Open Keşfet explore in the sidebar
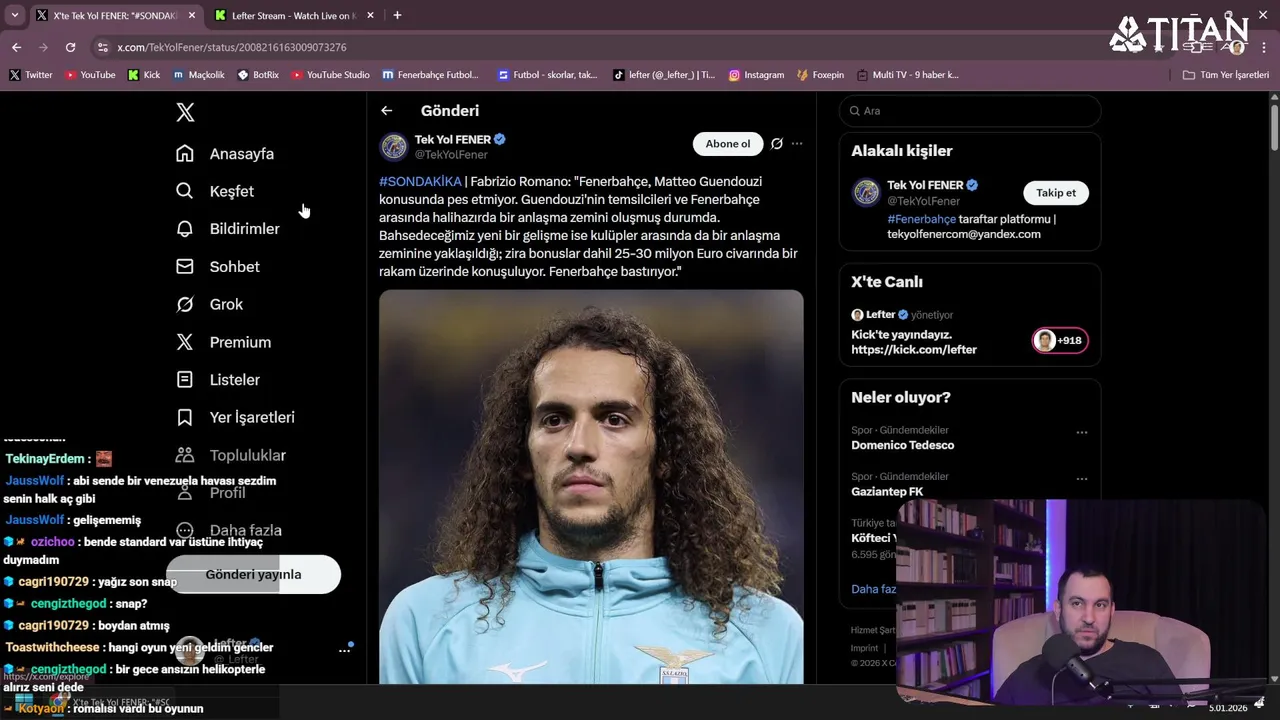 (215, 191)
